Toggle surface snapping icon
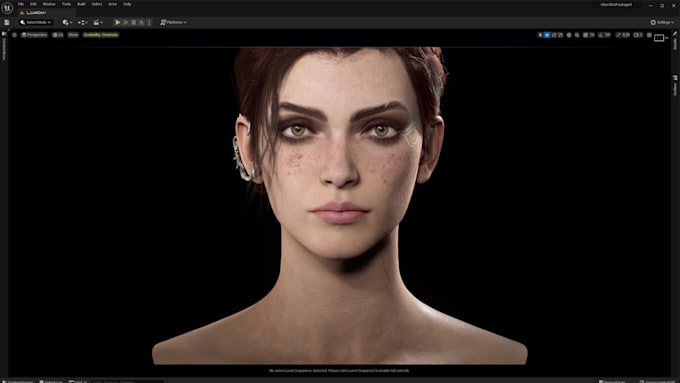680x383 pixels. 577,35
